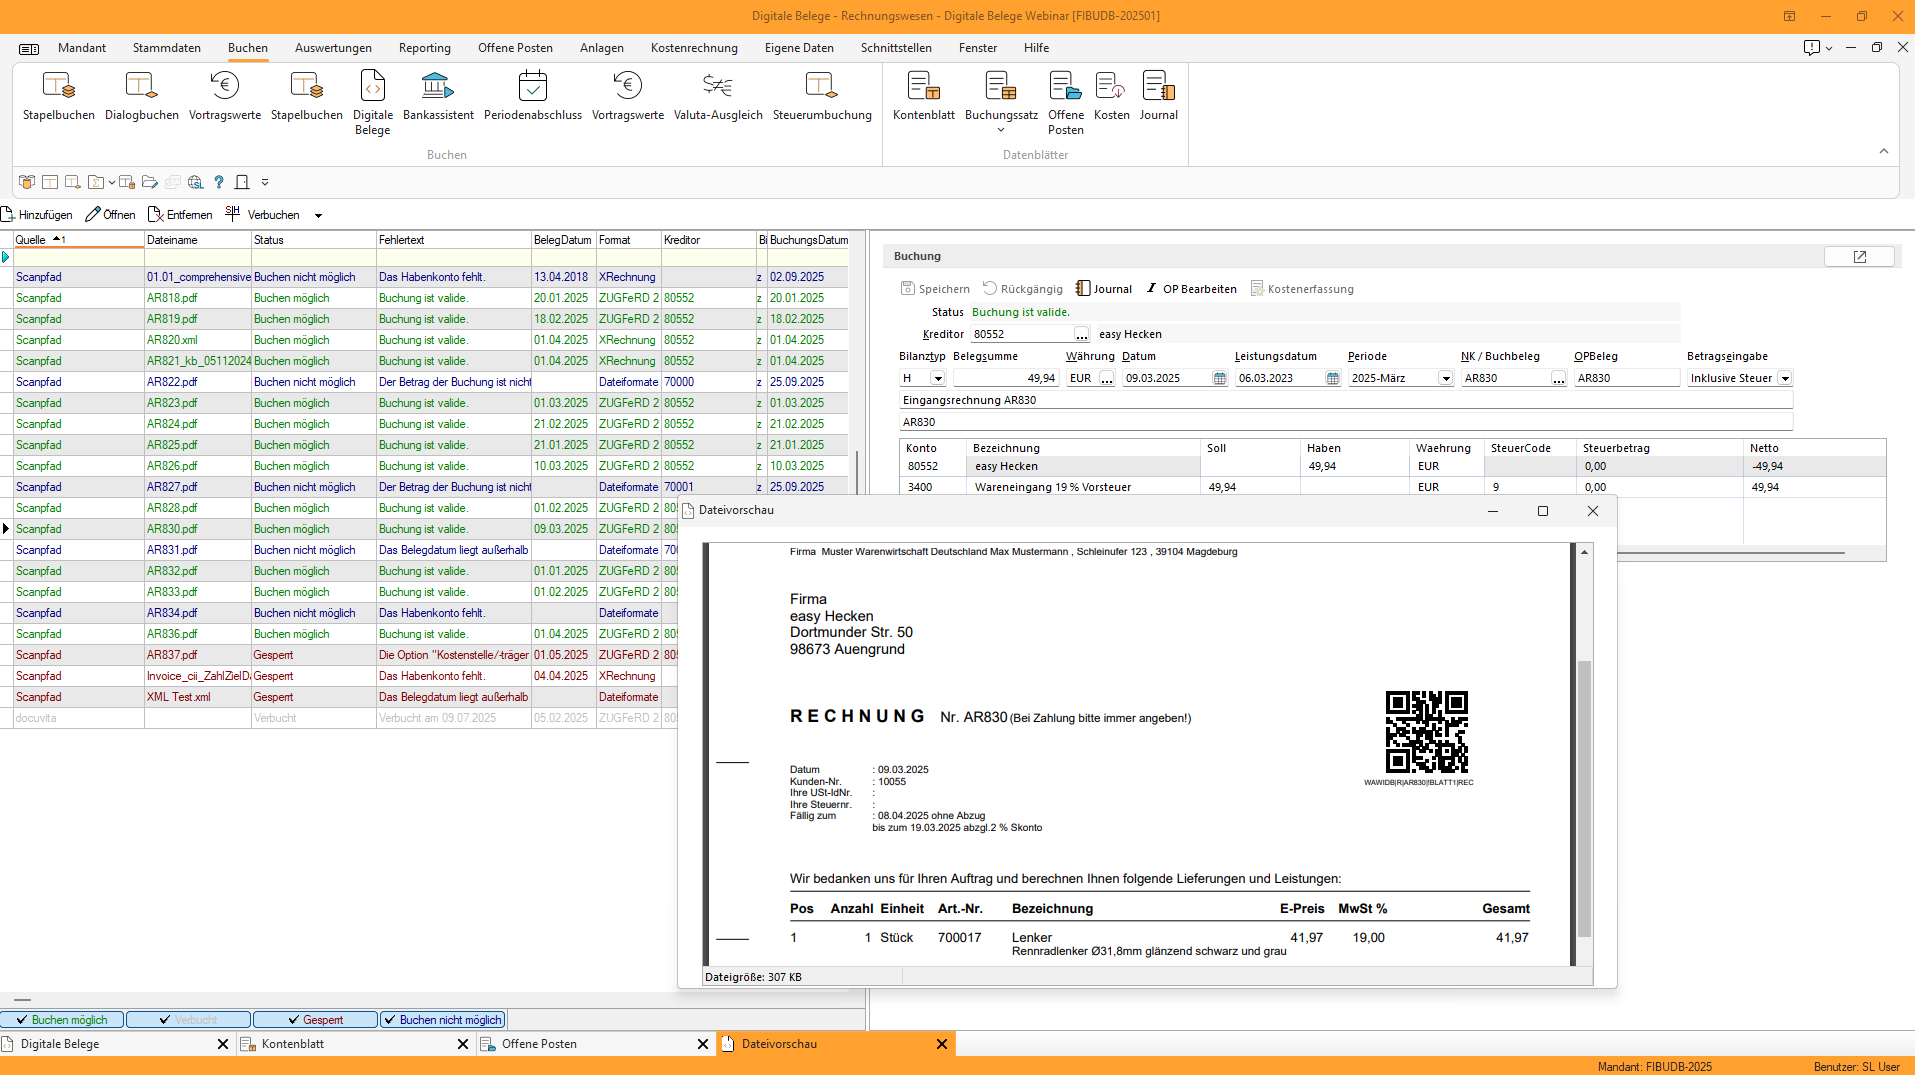Switch to the Offene Posten tab

(538, 1043)
